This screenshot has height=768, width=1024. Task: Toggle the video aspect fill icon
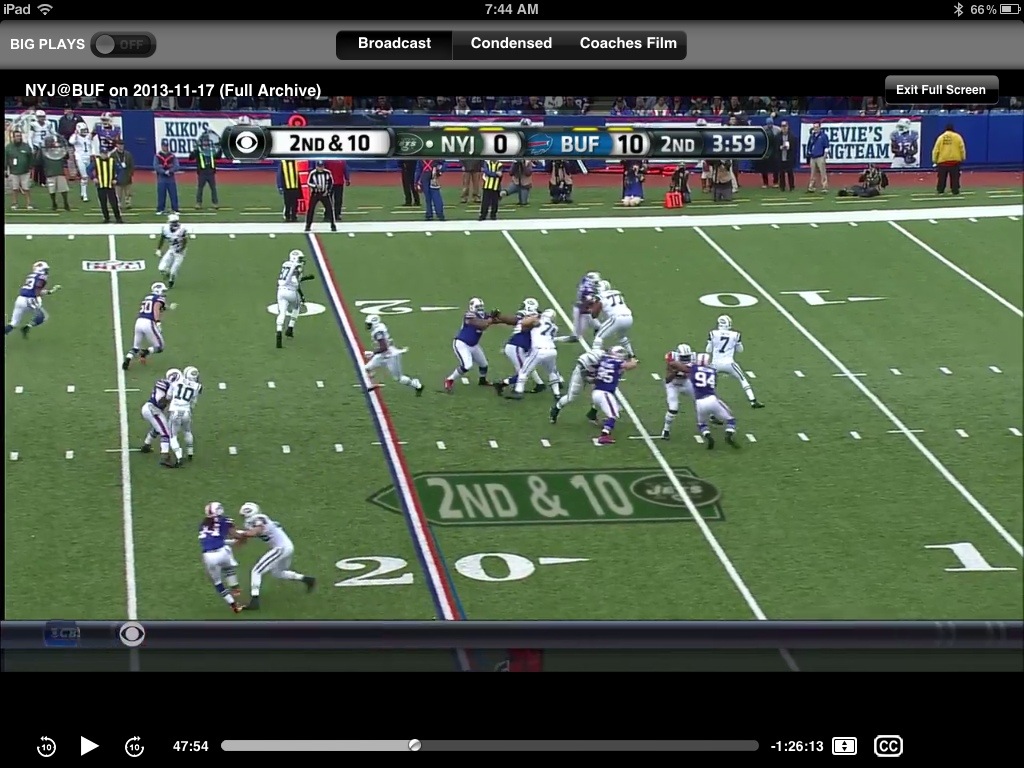pos(844,746)
